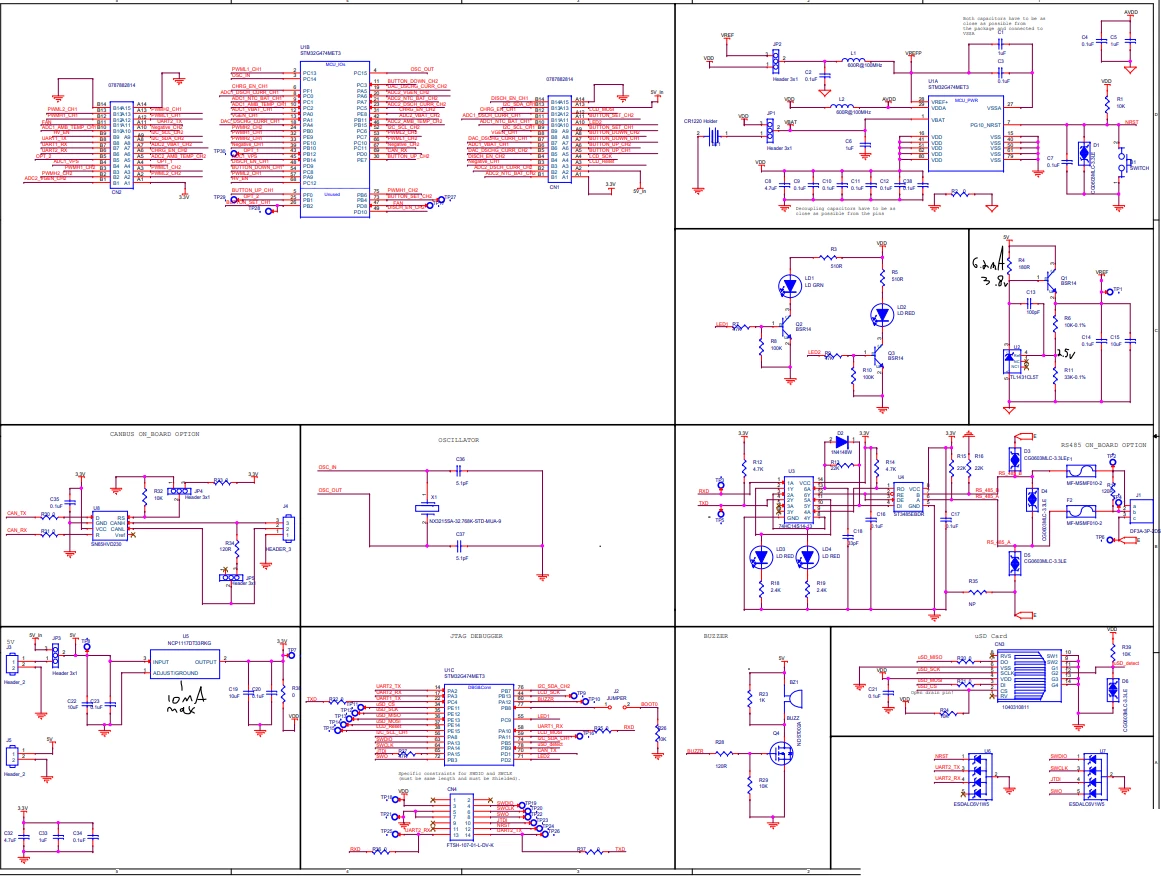The height and width of the screenshot is (878, 1161).
Task: Click the J3 Header_2 5V connector
Action: pyautogui.click(x=12, y=663)
